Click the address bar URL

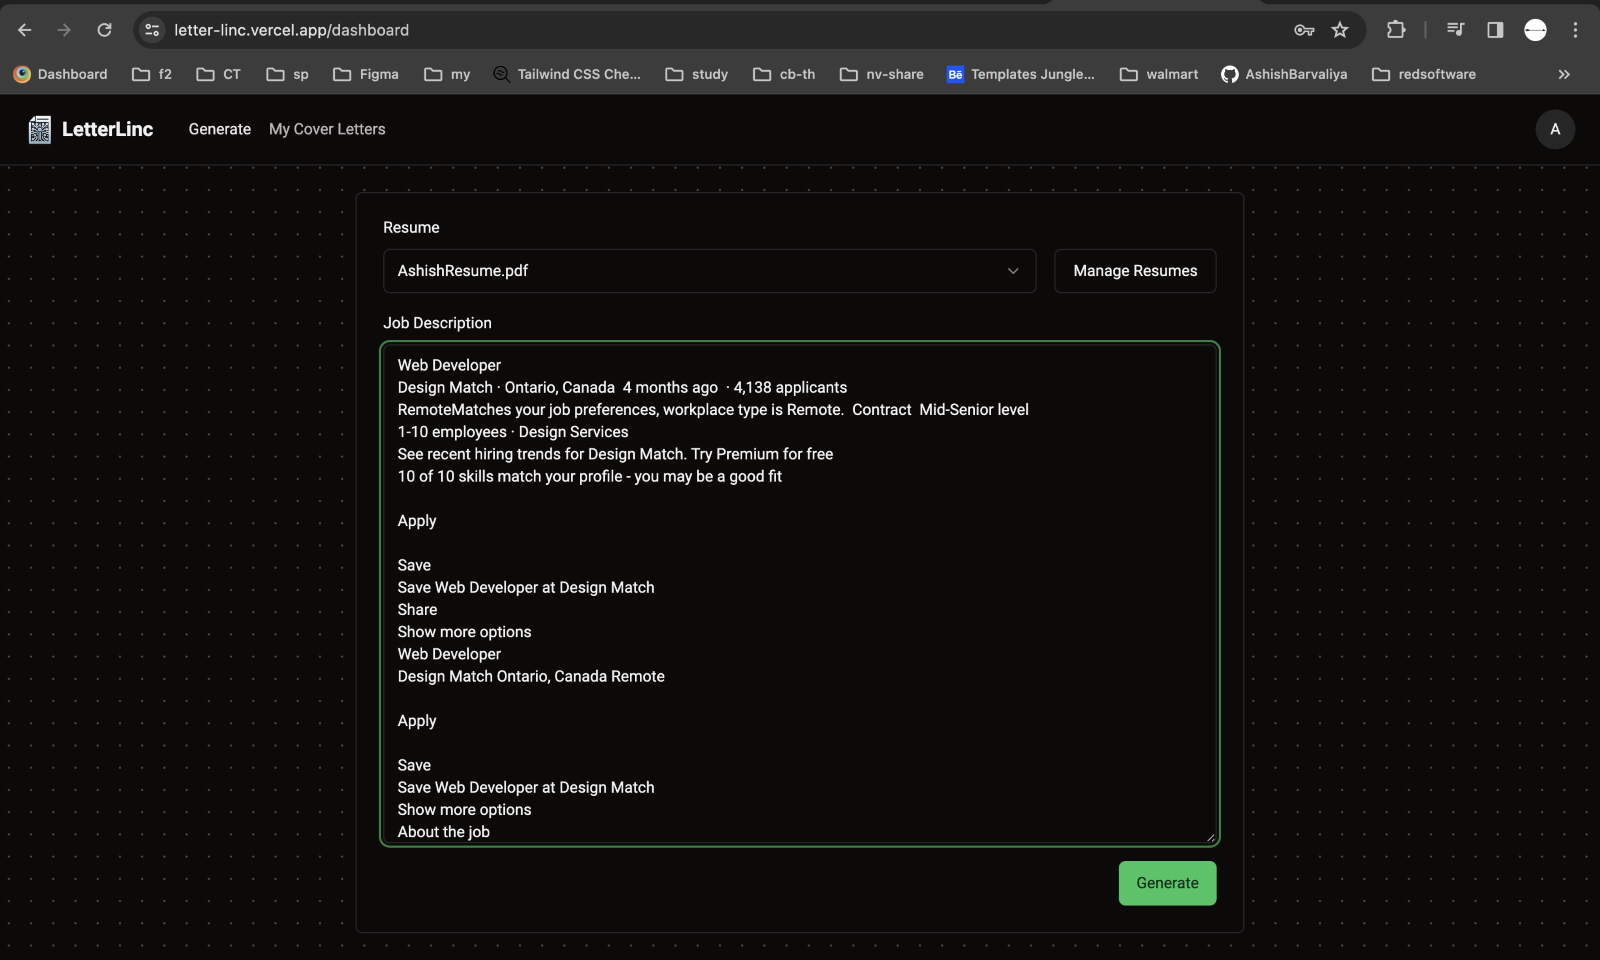(291, 30)
